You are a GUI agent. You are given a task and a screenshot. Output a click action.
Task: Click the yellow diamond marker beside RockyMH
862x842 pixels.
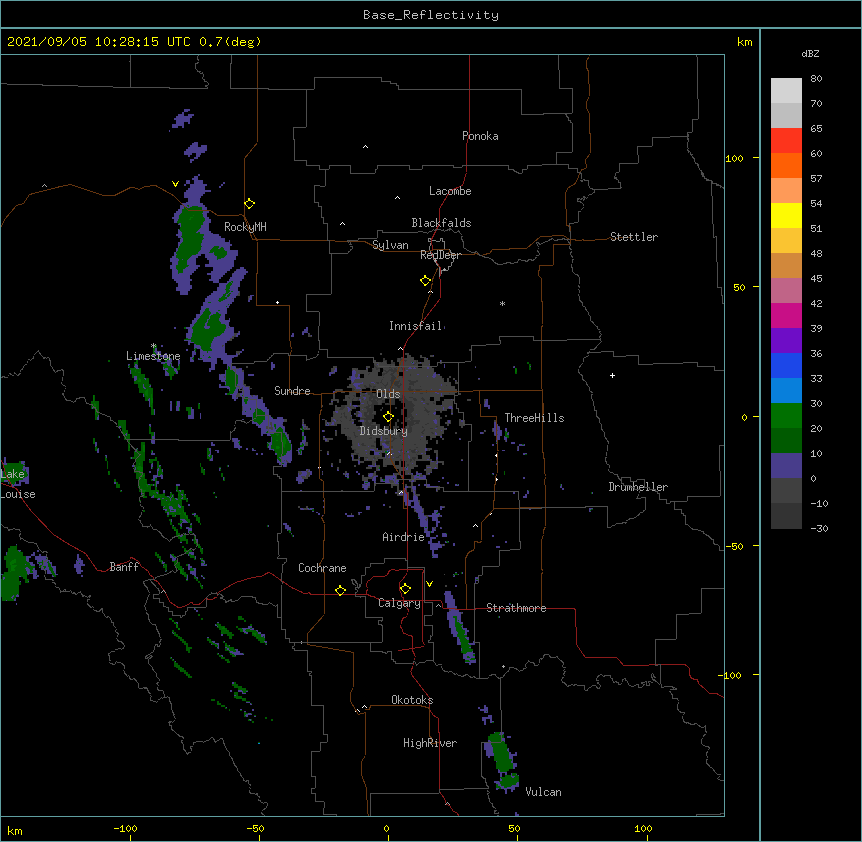pos(249,204)
